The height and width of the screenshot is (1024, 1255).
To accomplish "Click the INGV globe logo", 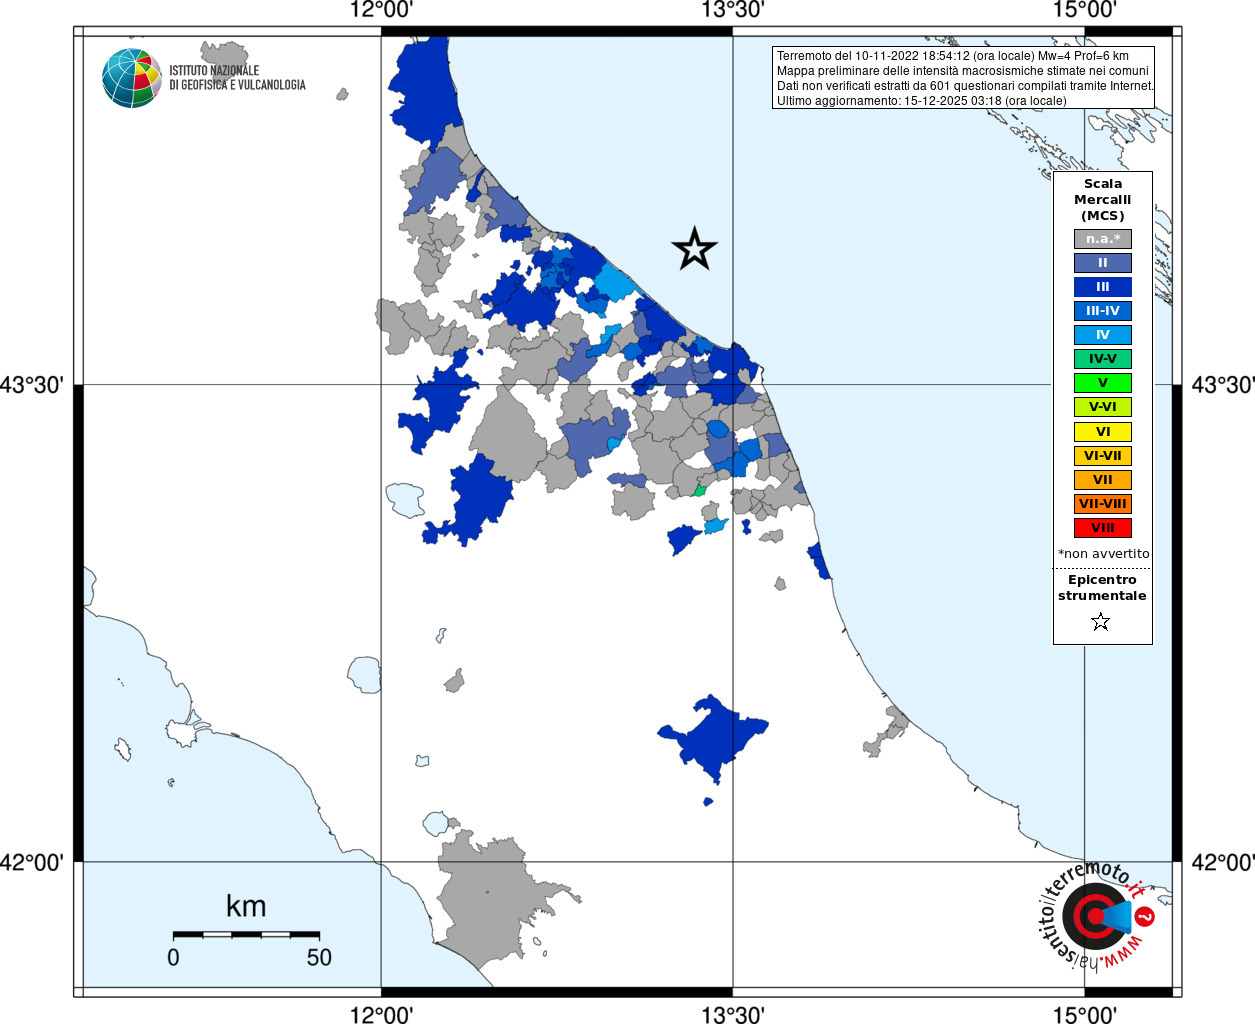I will (x=132, y=78).
